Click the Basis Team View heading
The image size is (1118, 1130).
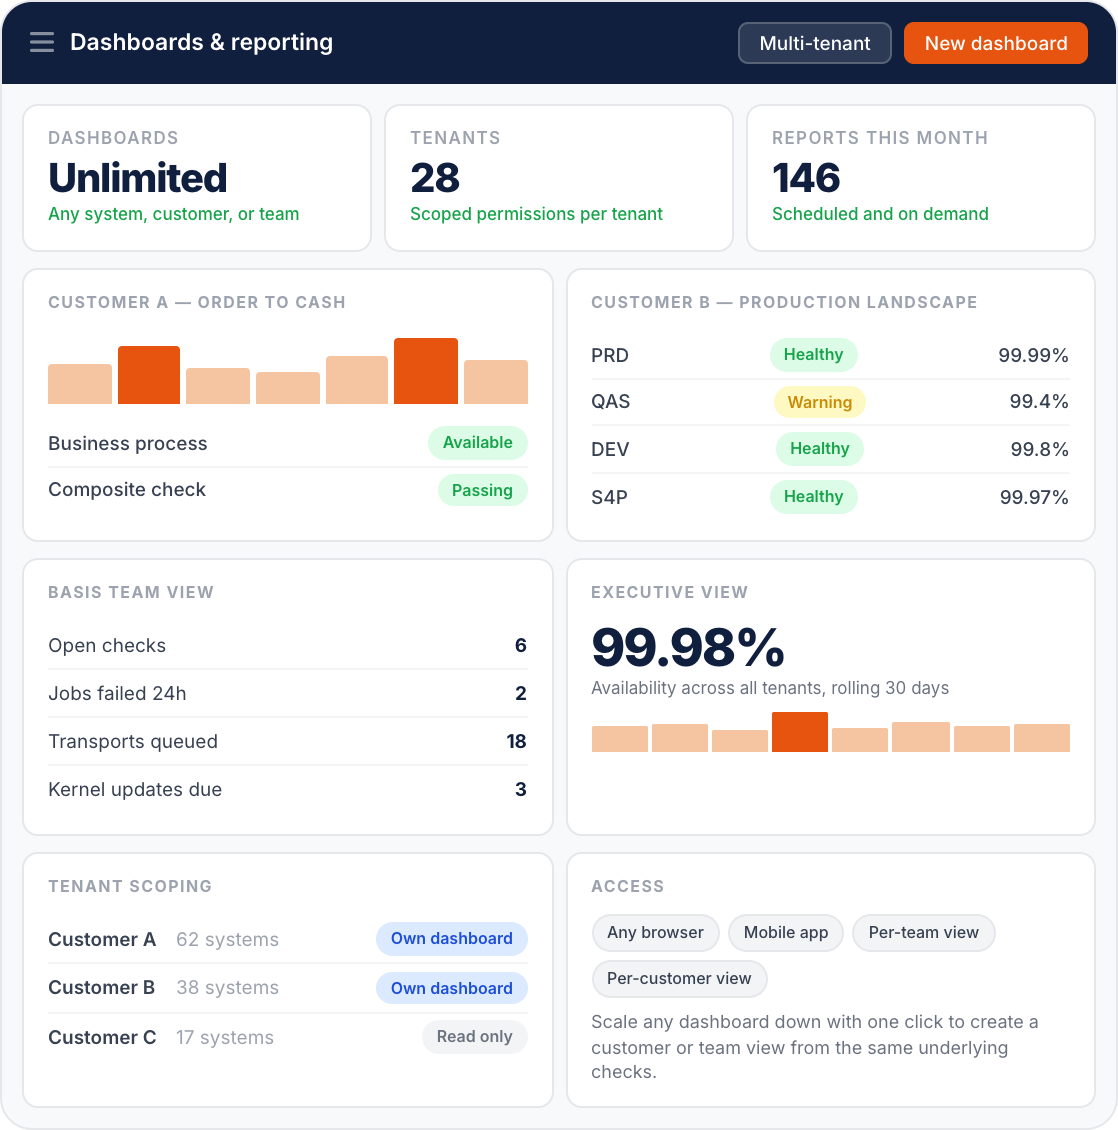(x=131, y=592)
